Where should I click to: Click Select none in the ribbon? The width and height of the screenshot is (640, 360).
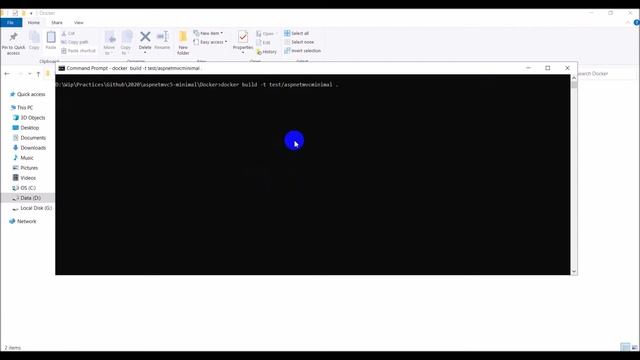299,42
